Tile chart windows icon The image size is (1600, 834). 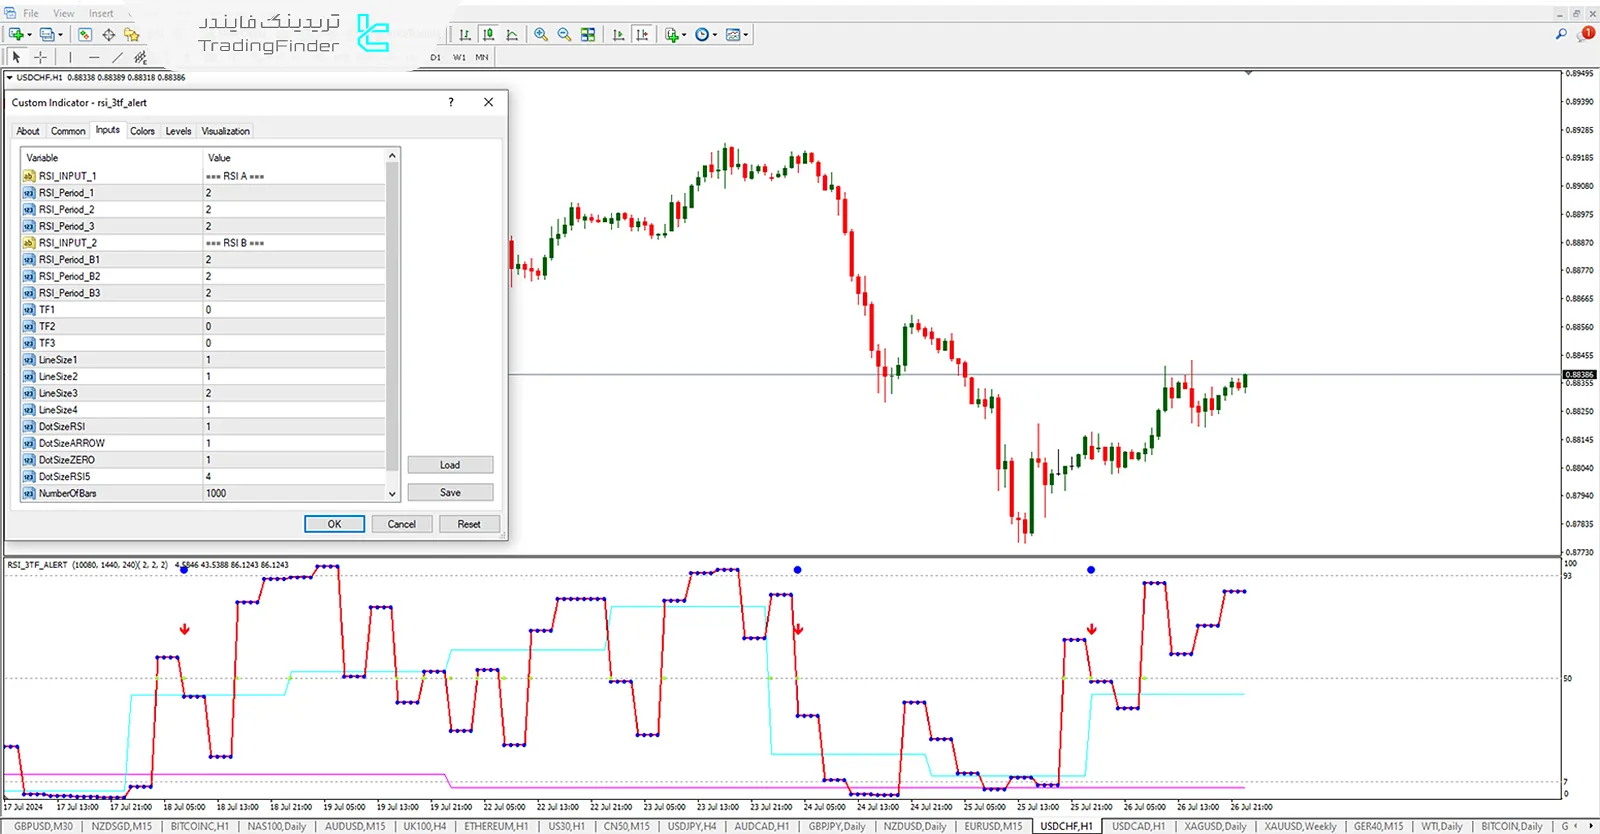(x=588, y=35)
